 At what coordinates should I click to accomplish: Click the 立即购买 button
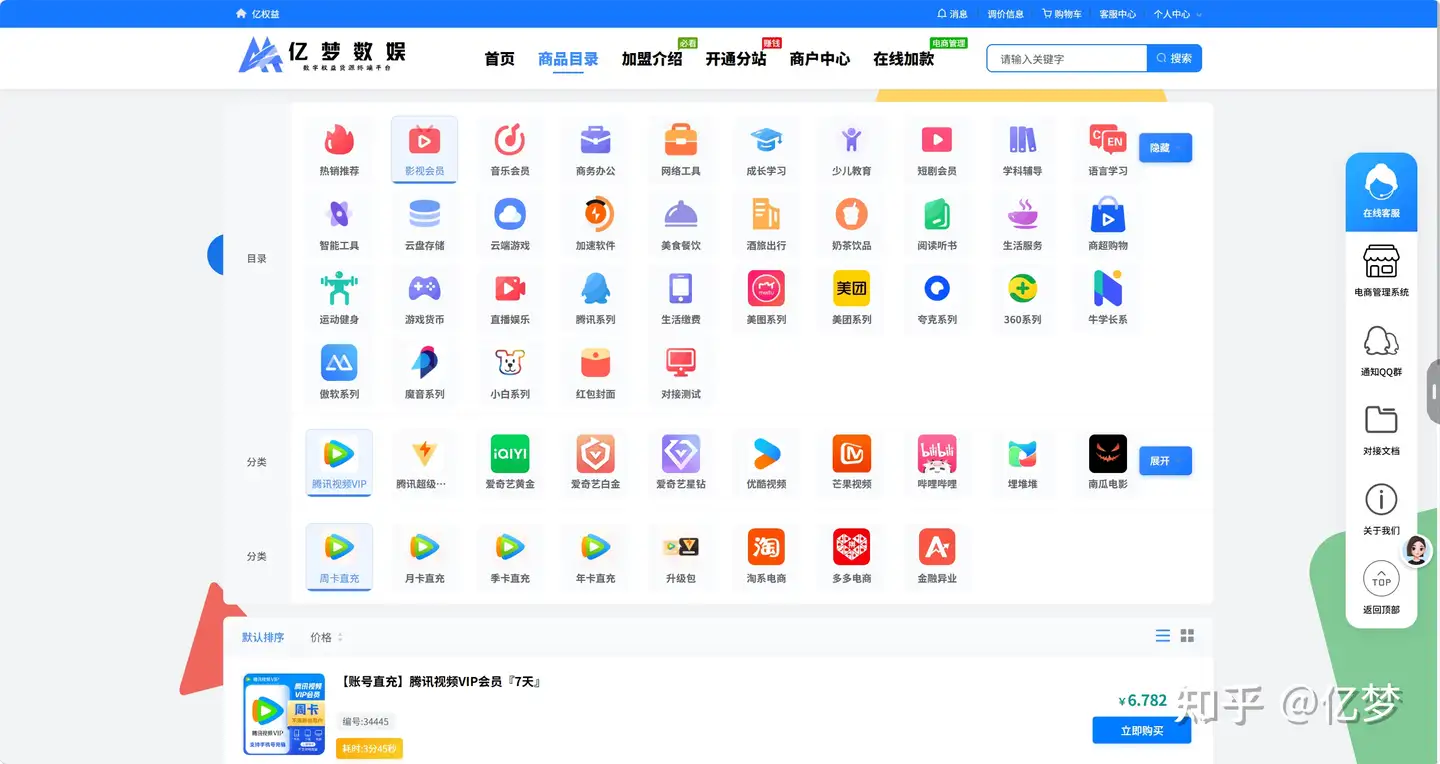[1142, 730]
